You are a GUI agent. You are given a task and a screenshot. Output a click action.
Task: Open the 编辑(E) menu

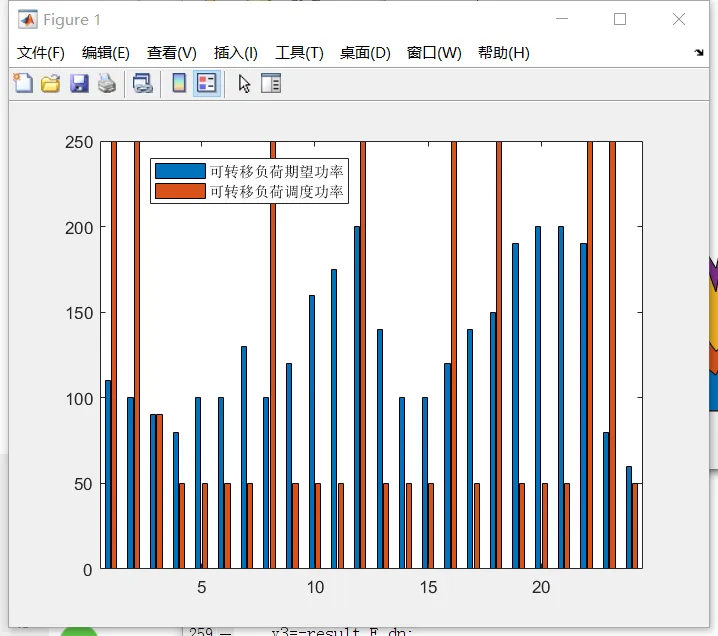point(106,53)
